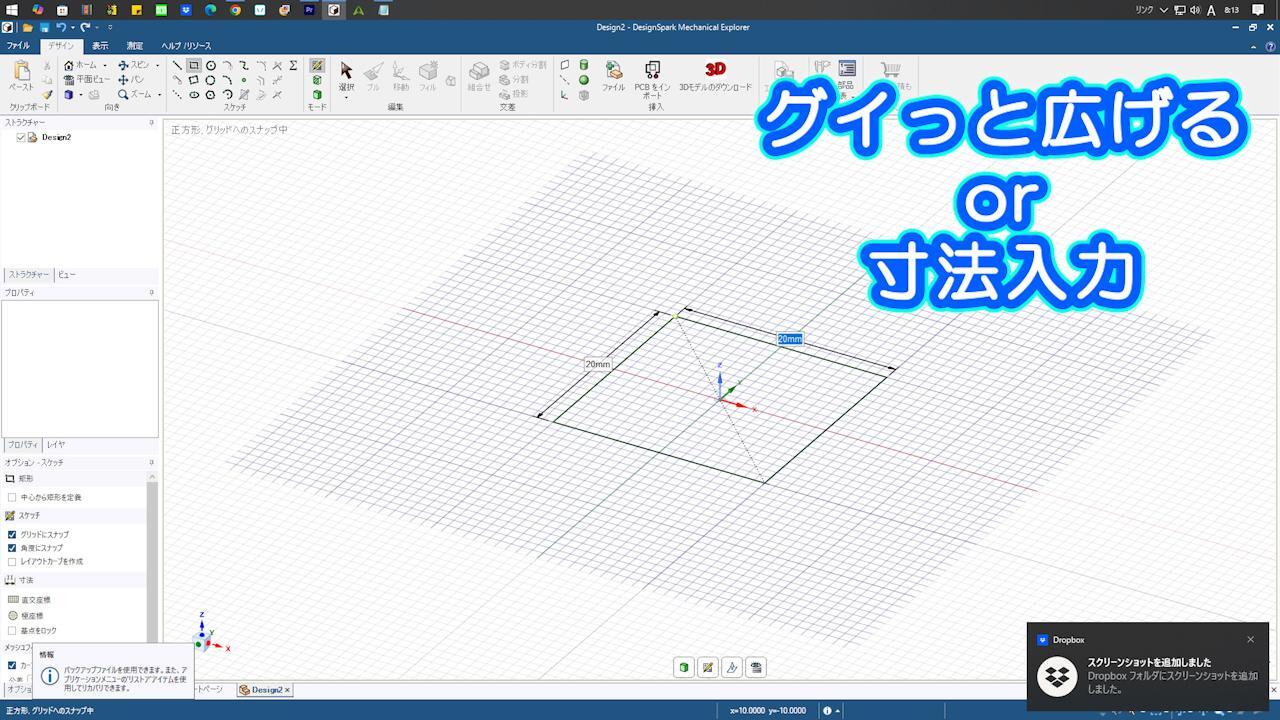This screenshot has width=1280, height=720.
Task: Switch to the Measure ribbon tab
Action: (135, 46)
